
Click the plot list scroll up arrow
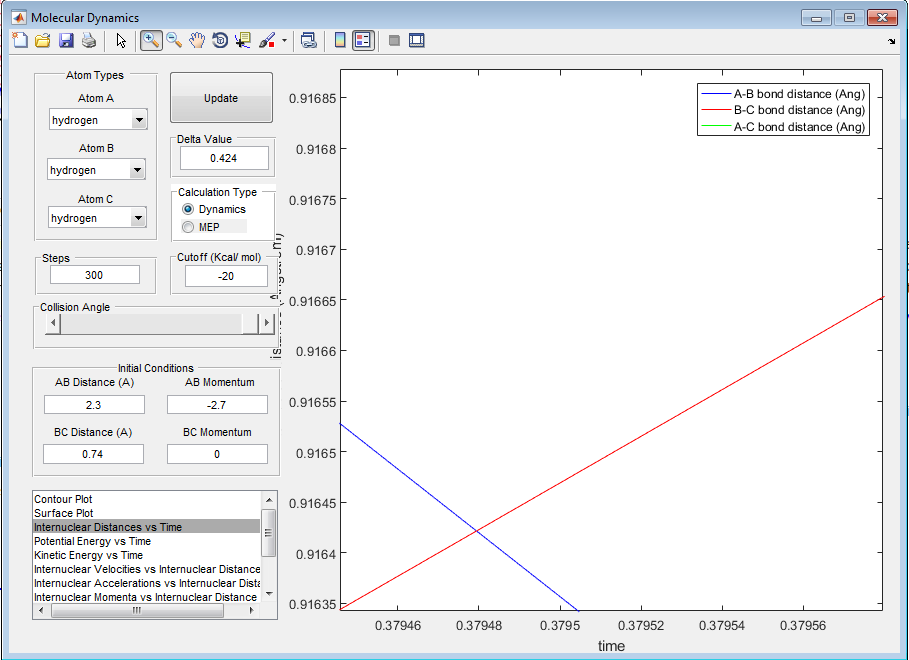pos(268,499)
